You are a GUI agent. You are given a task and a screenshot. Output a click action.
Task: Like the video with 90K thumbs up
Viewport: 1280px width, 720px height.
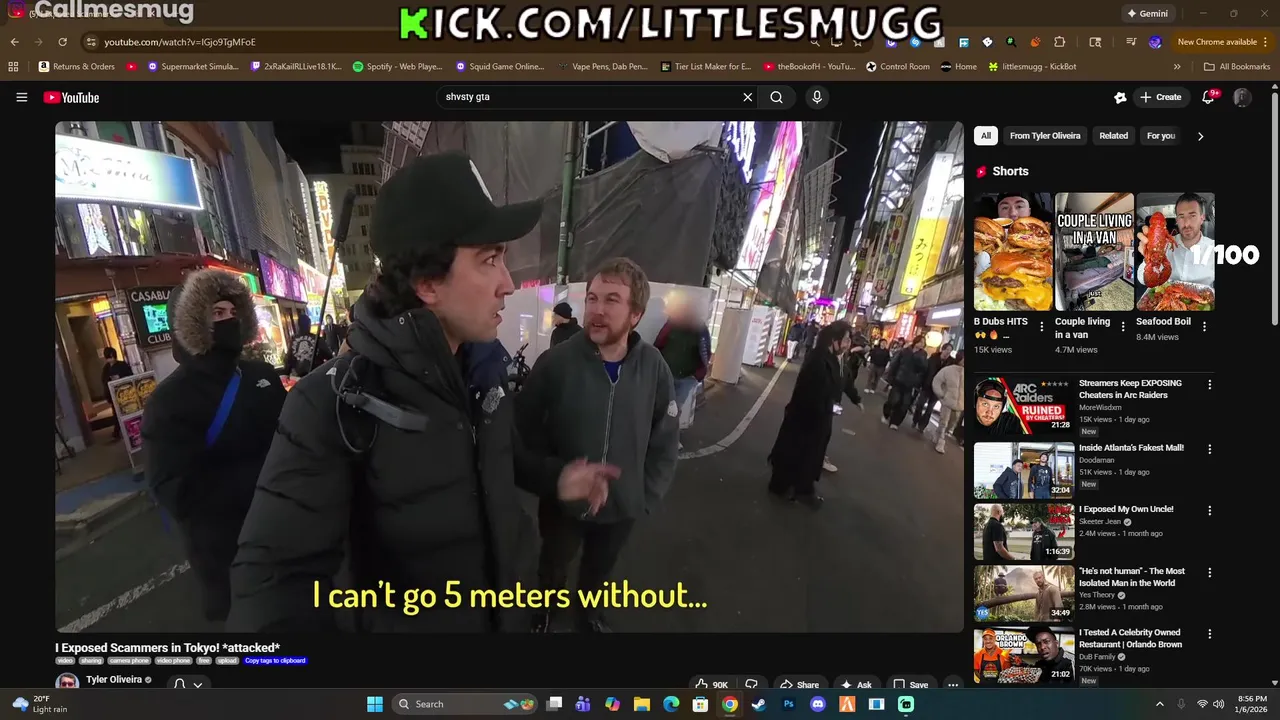click(x=712, y=684)
